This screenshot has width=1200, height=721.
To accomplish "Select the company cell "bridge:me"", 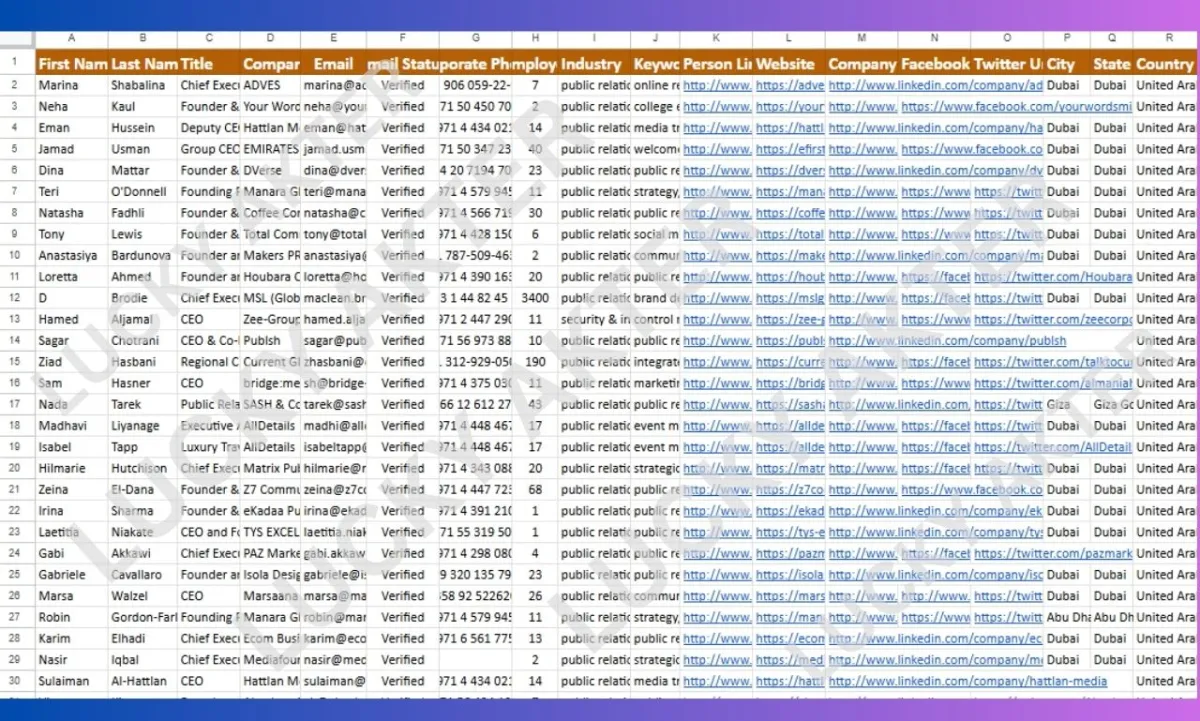I will click(271, 383).
